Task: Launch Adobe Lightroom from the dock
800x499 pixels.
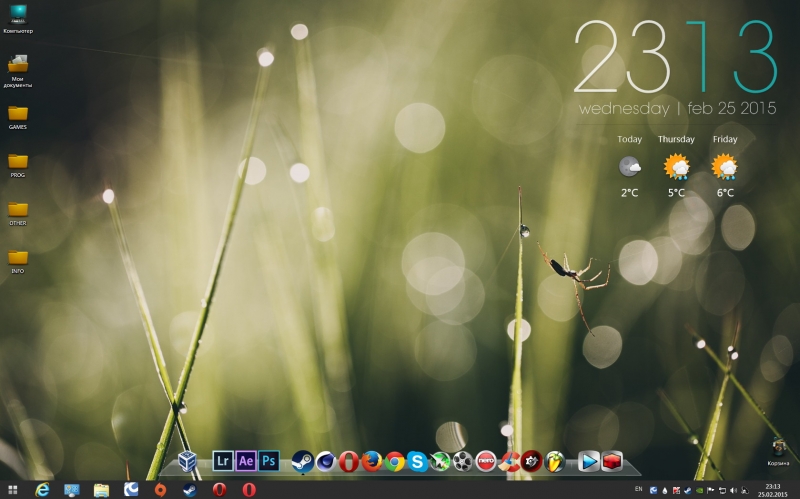Action: (x=223, y=461)
